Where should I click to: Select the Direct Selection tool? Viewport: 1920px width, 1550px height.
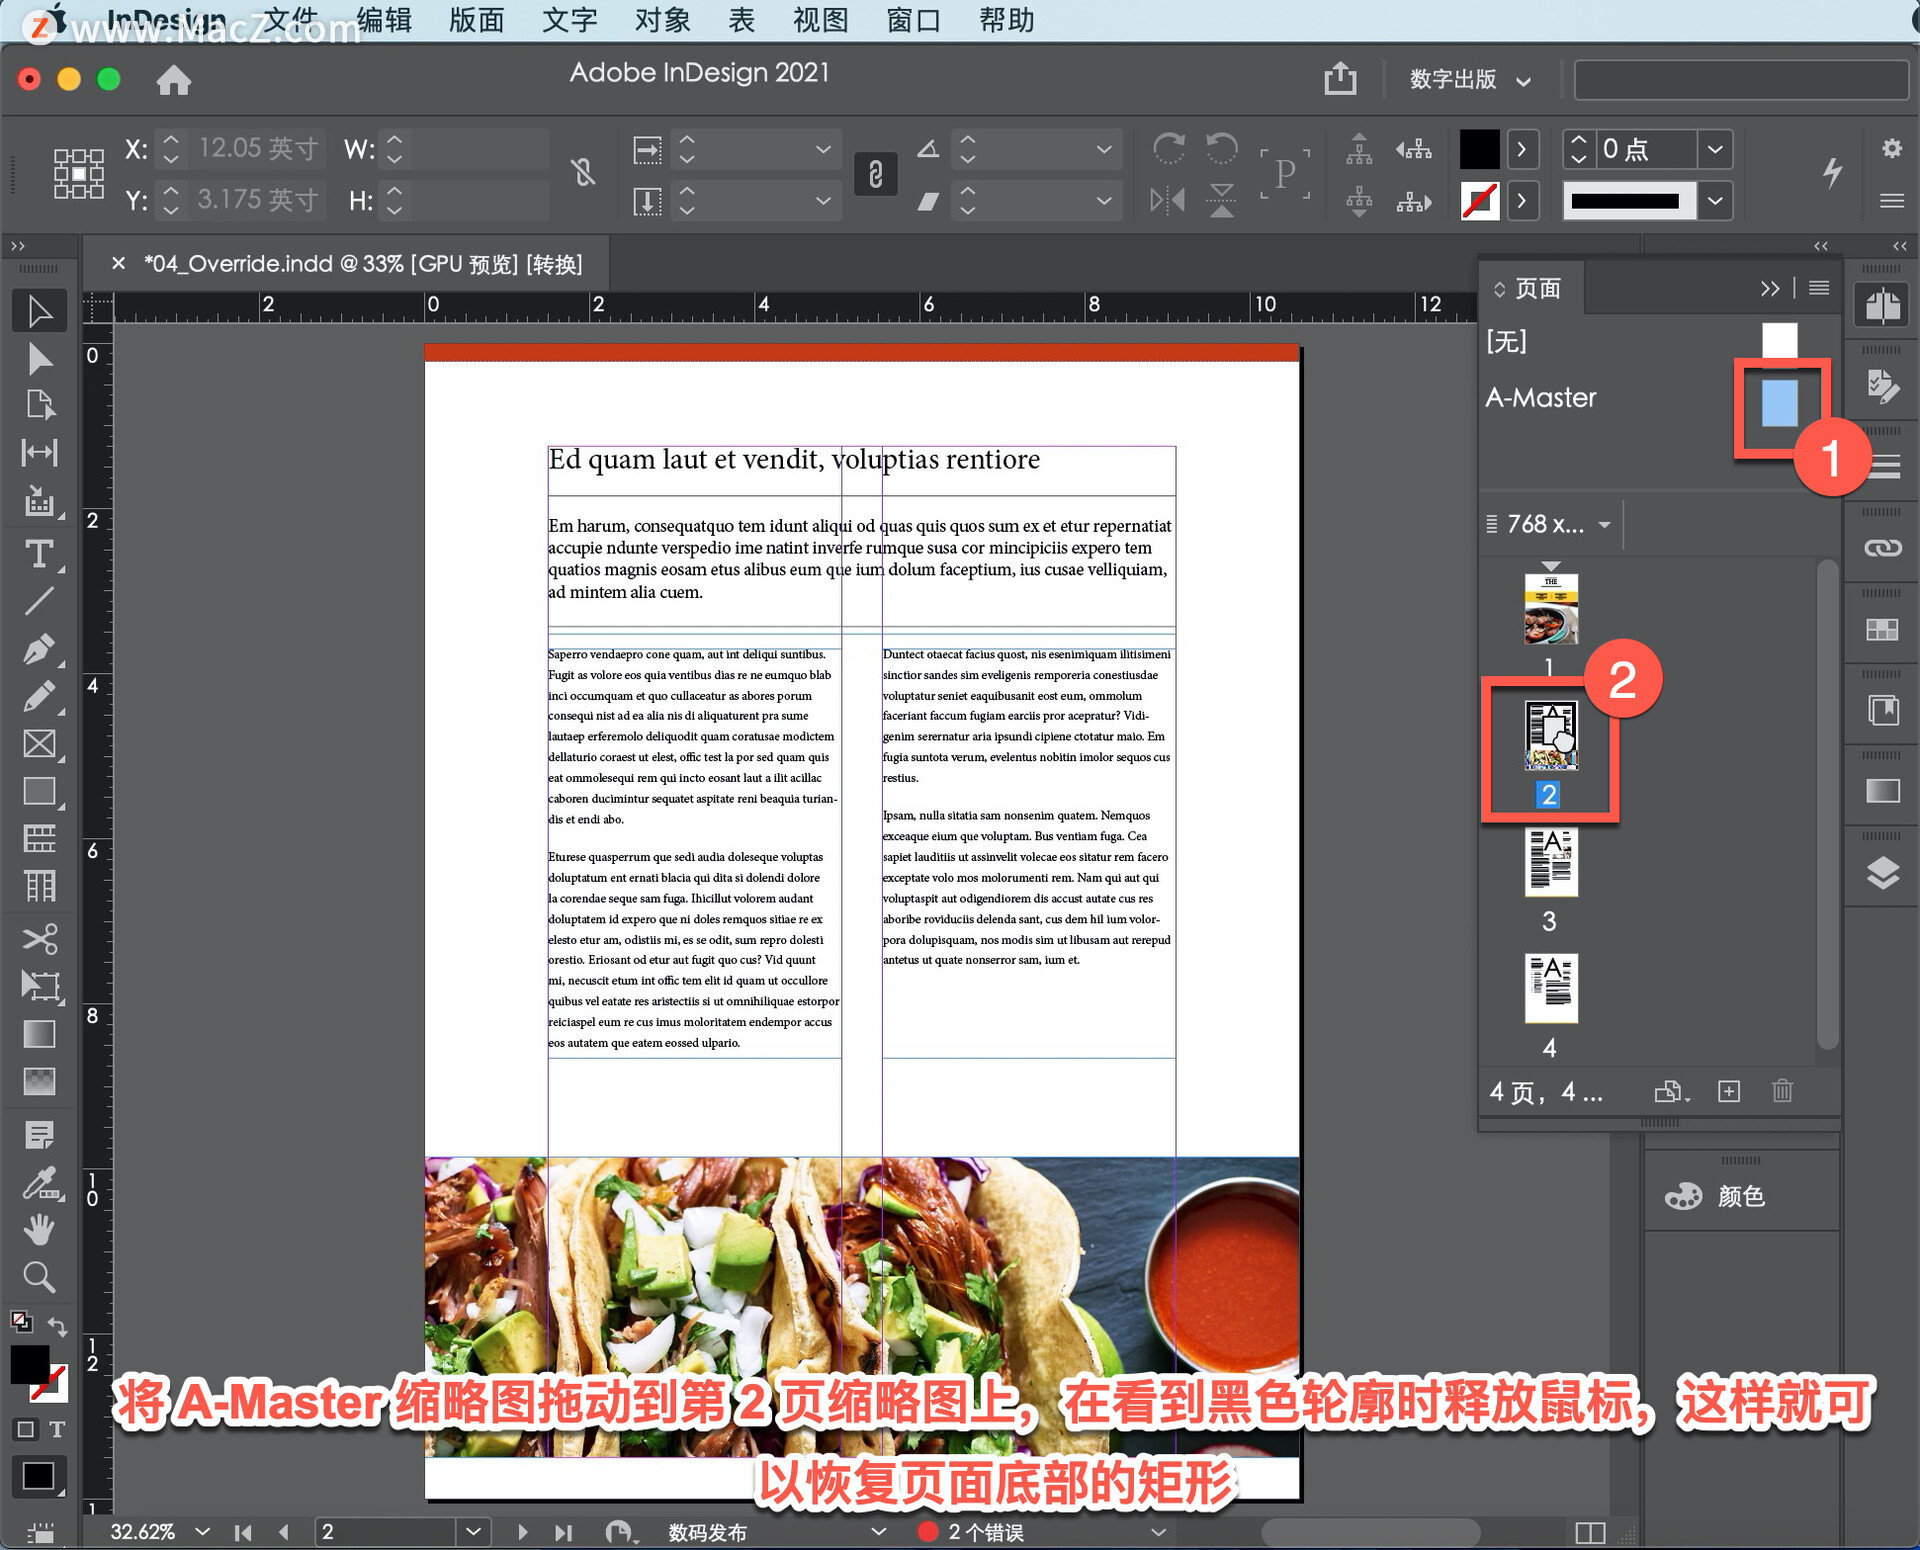(39, 358)
